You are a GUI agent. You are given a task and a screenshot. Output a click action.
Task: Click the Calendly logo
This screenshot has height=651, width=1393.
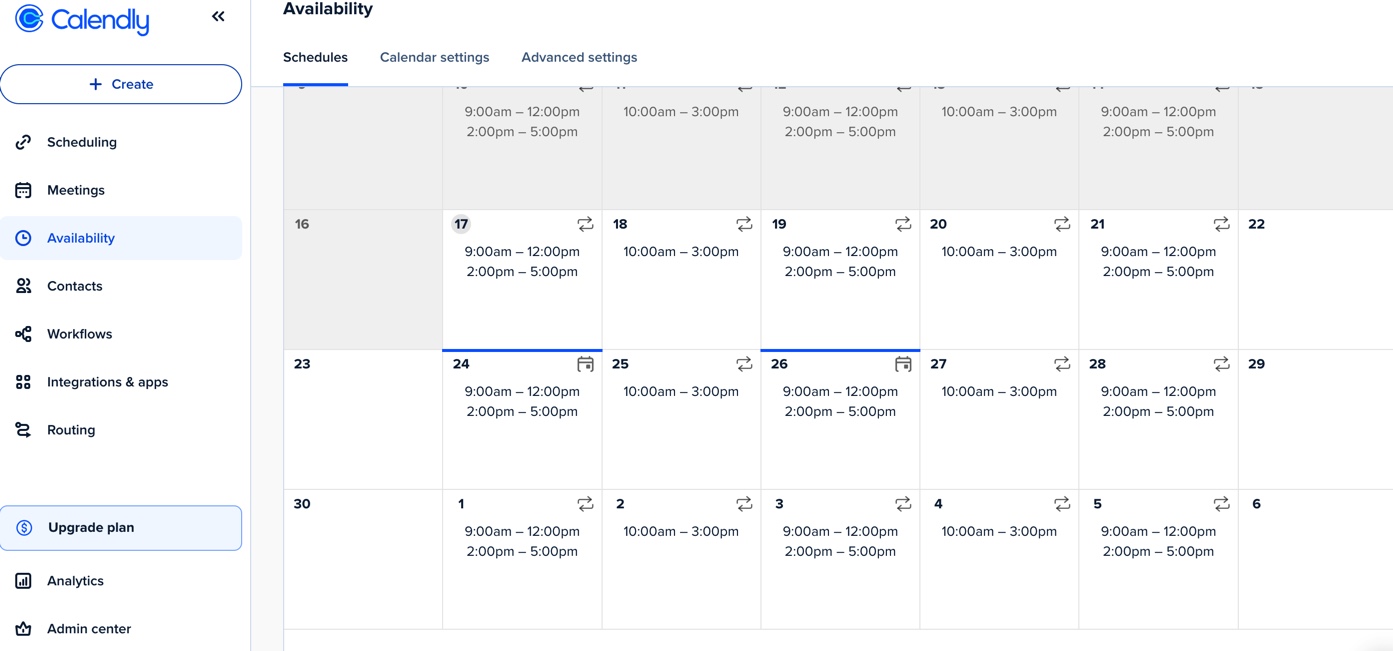point(83,19)
